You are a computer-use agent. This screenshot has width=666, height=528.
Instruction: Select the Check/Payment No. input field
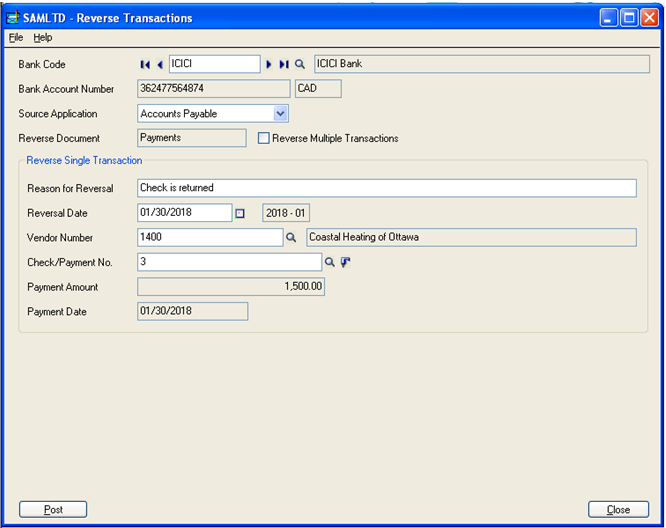[229, 262]
